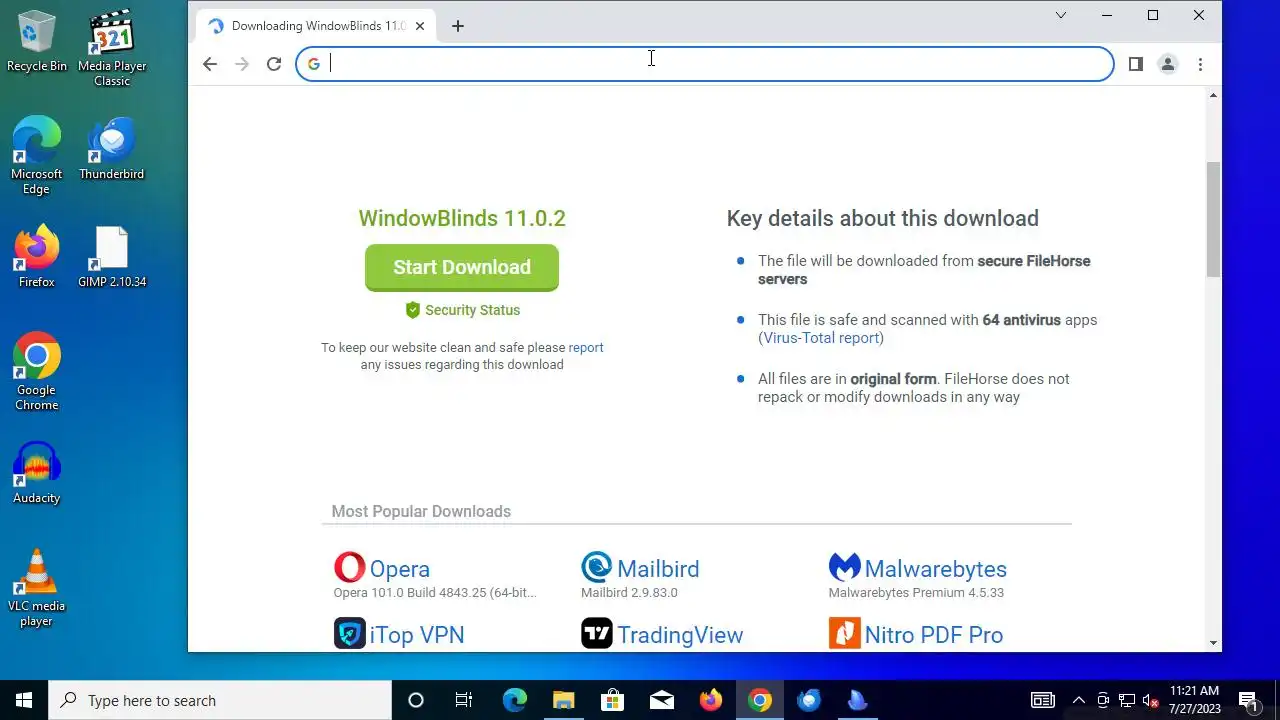This screenshot has width=1280, height=720.
Task: Open File Explorer from the taskbar
Action: click(563, 700)
